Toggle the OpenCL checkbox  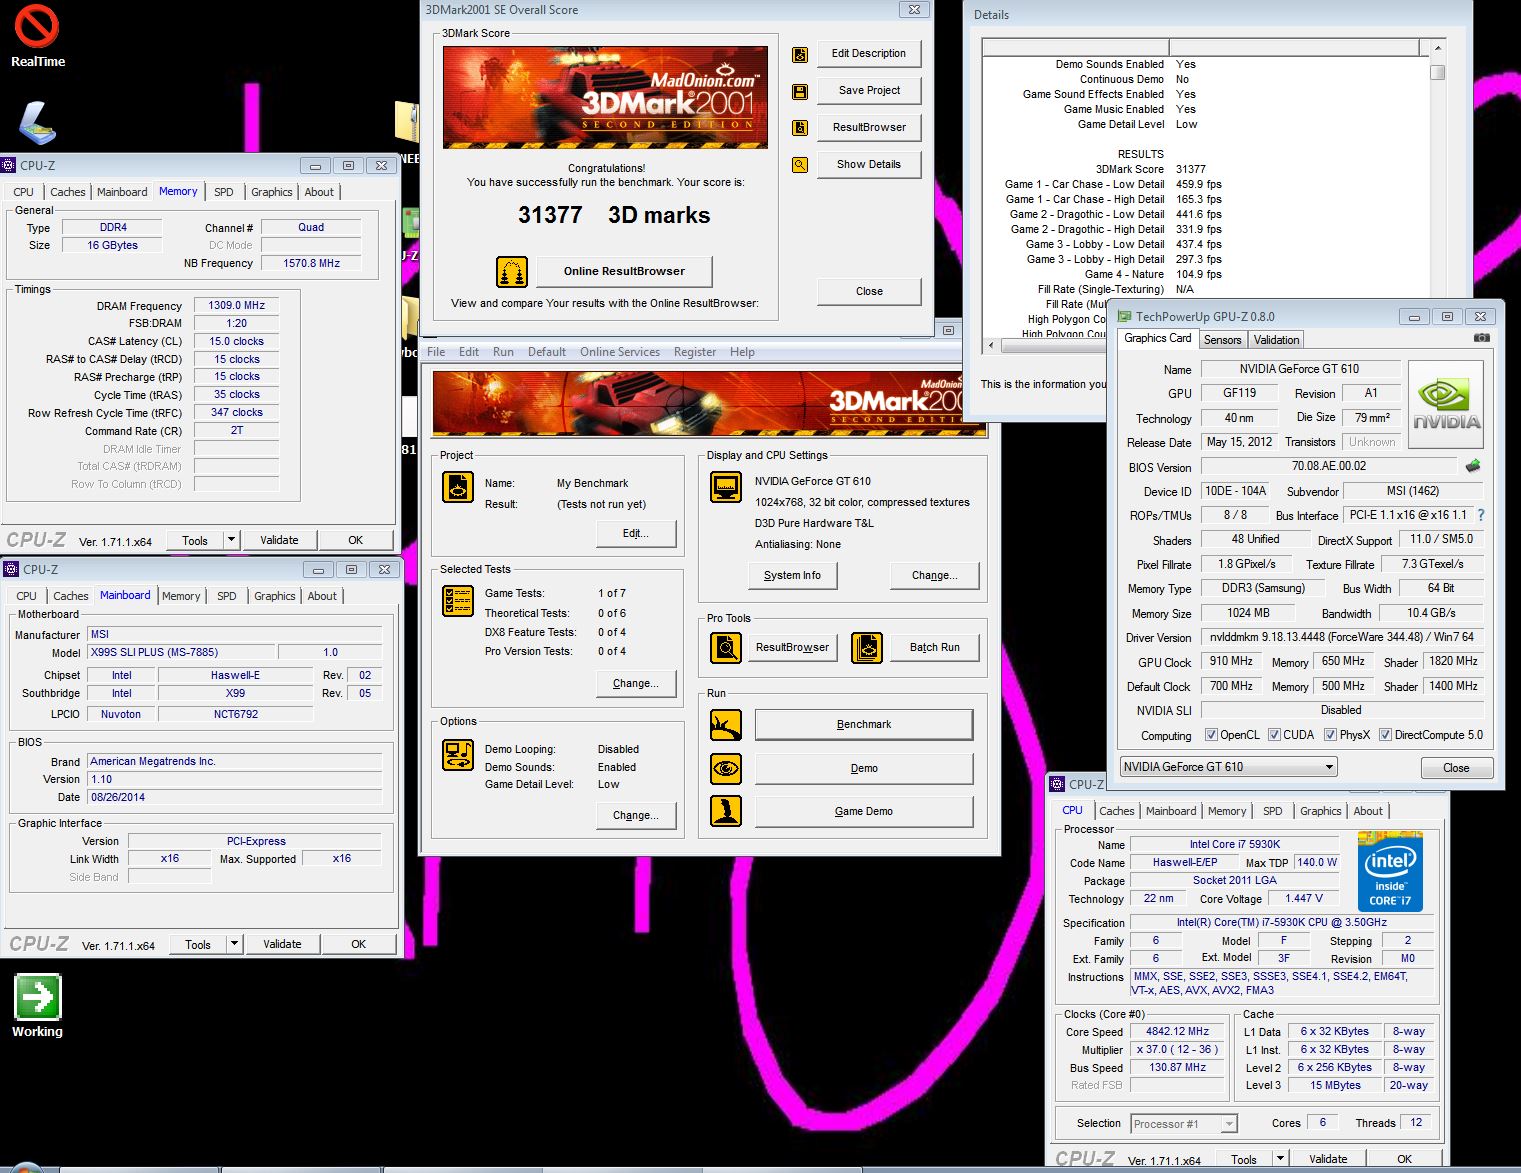coord(1211,735)
